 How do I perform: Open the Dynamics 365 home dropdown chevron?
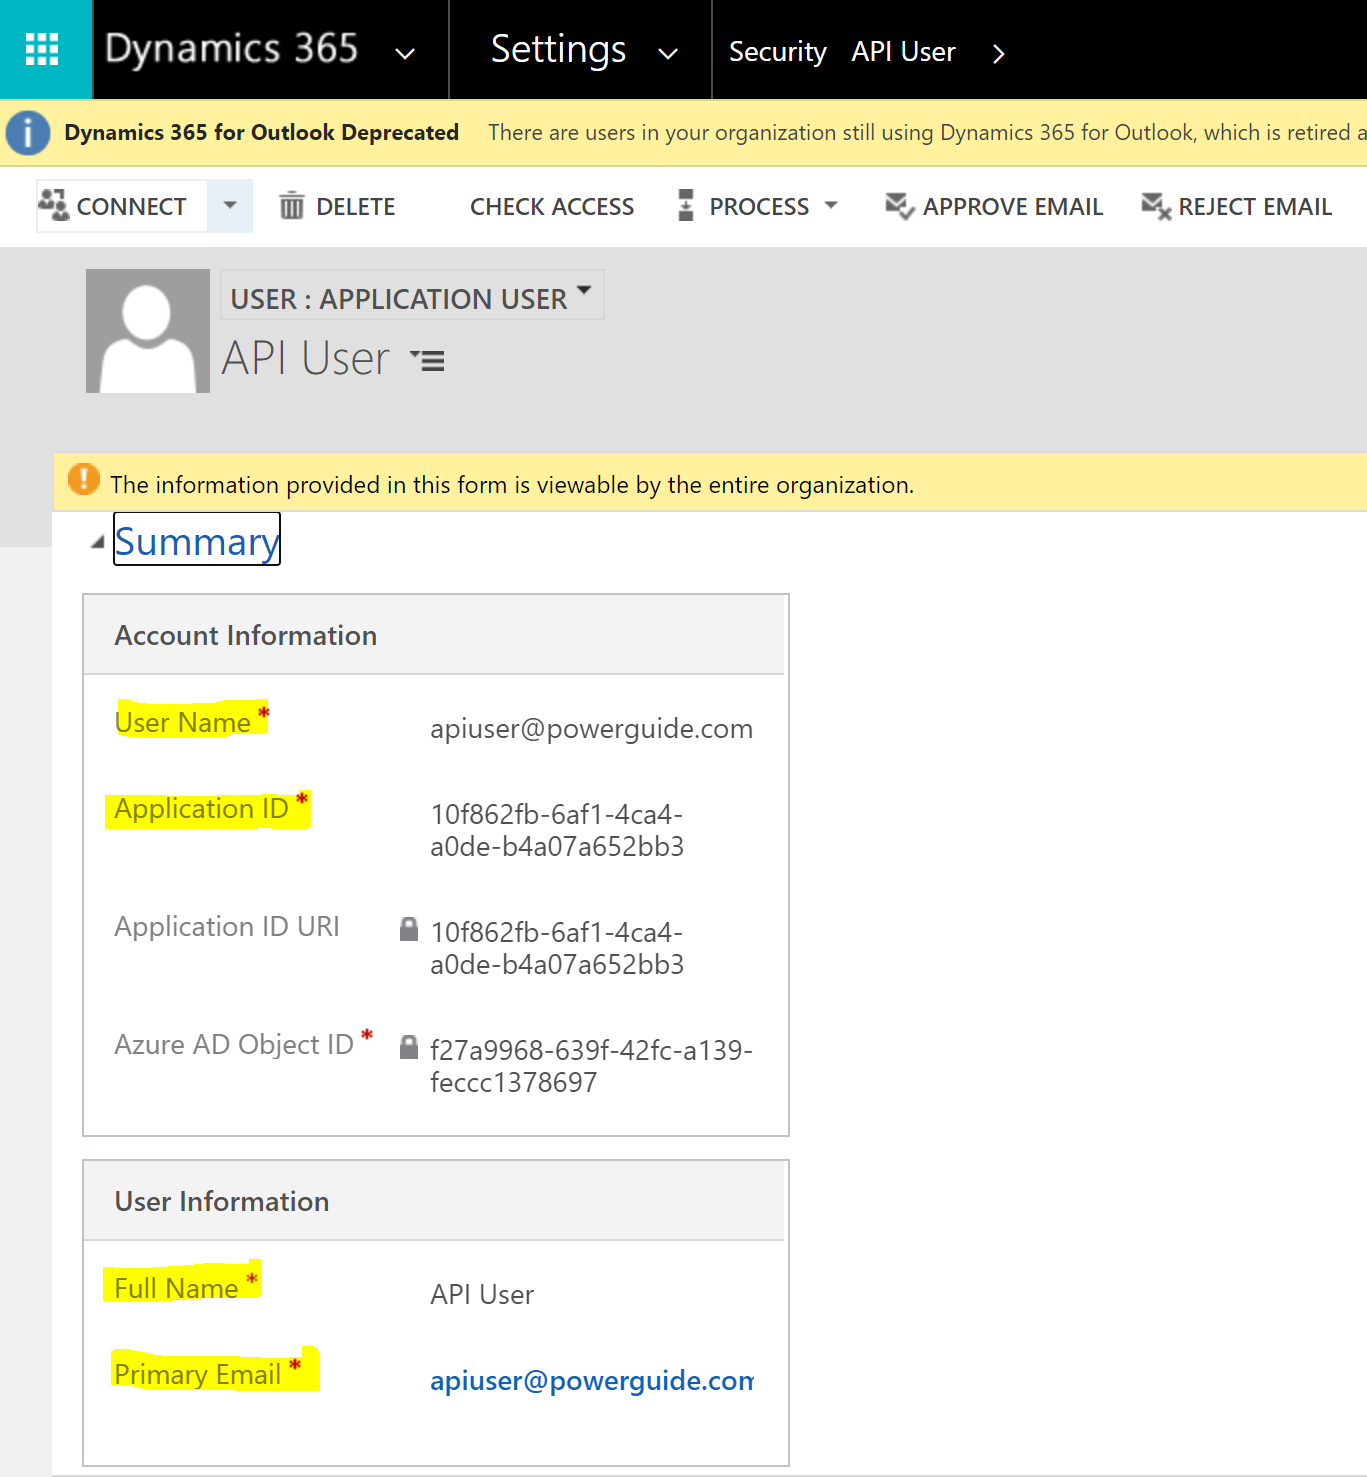click(x=404, y=52)
